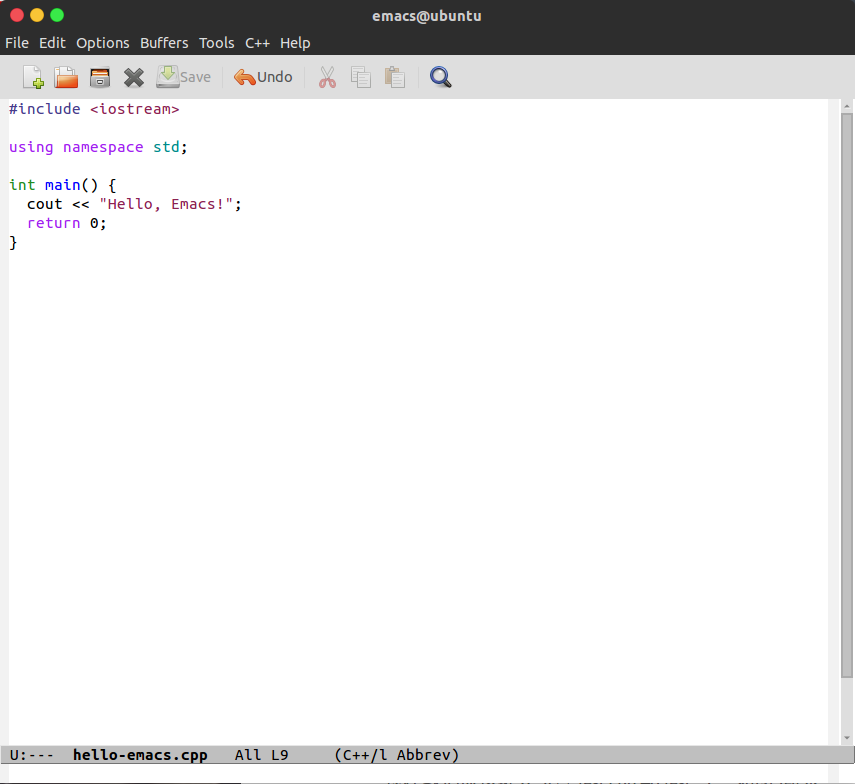Discard current buffer with X icon
Viewport: 855px width, 784px height.
click(x=134, y=77)
